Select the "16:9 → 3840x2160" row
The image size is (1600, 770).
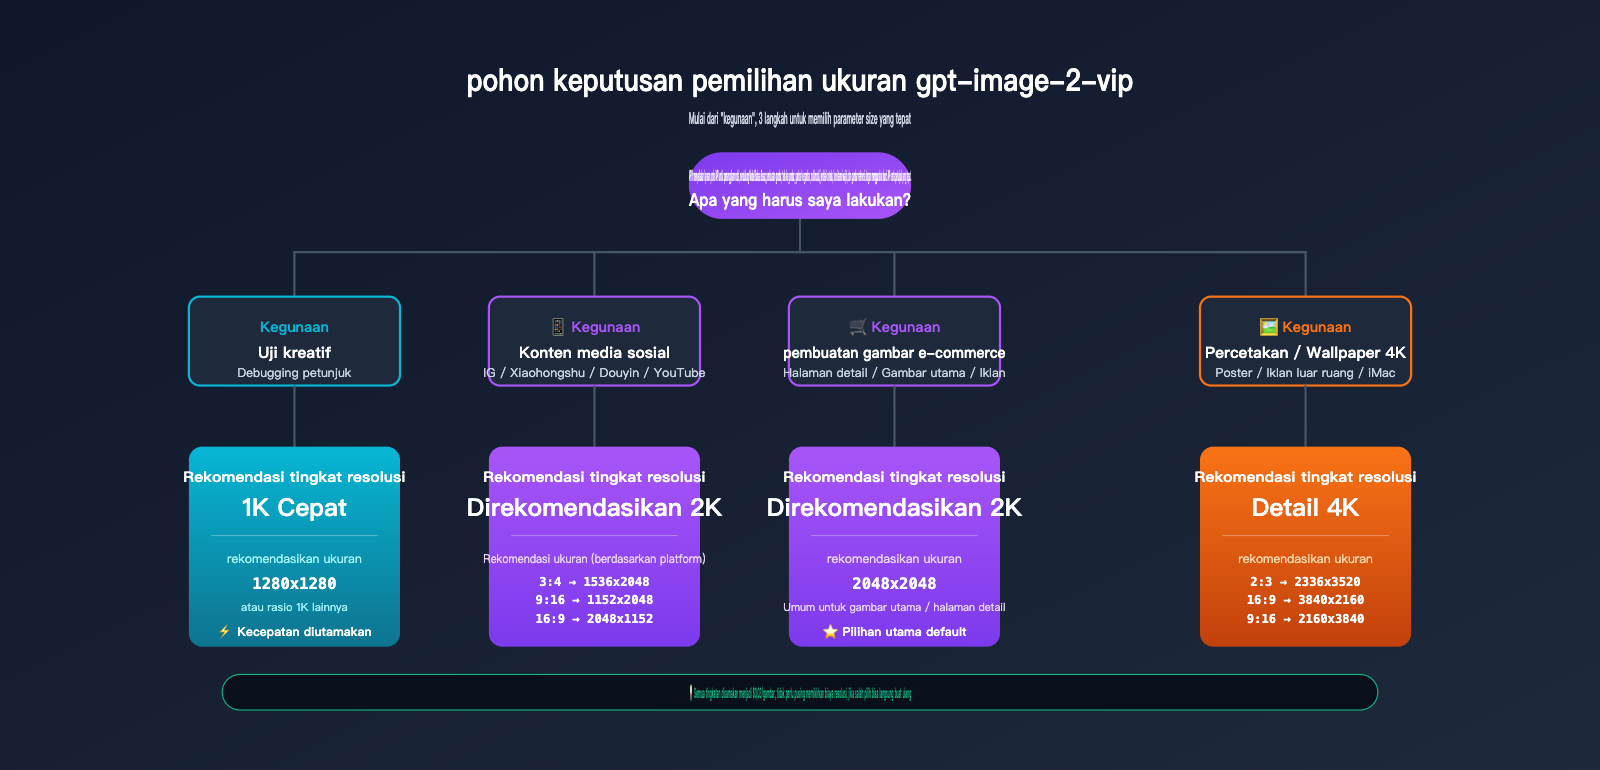tap(1305, 600)
